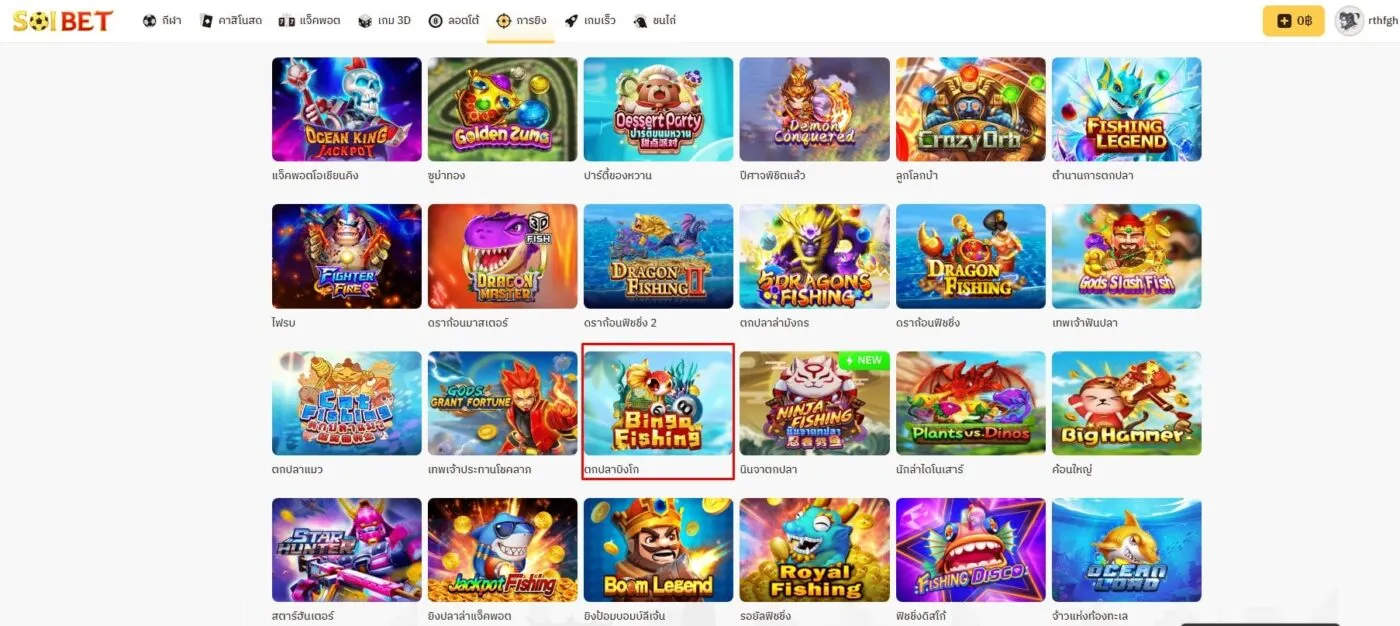The height and width of the screenshot is (626, 1400).
Task: Play the Dessert Party game
Action: click(x=659, y=109)
